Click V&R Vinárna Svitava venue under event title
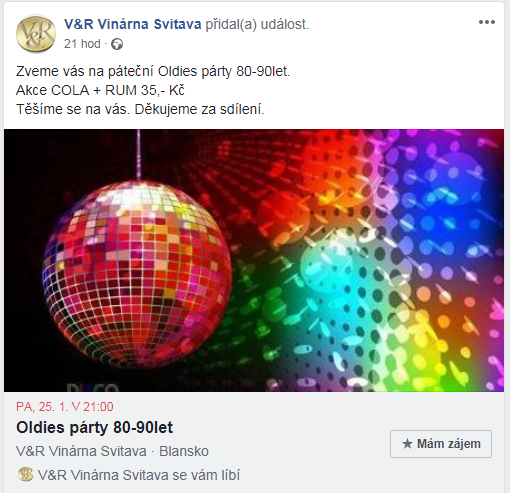The image size is (510, 493). tap(81, 451)
